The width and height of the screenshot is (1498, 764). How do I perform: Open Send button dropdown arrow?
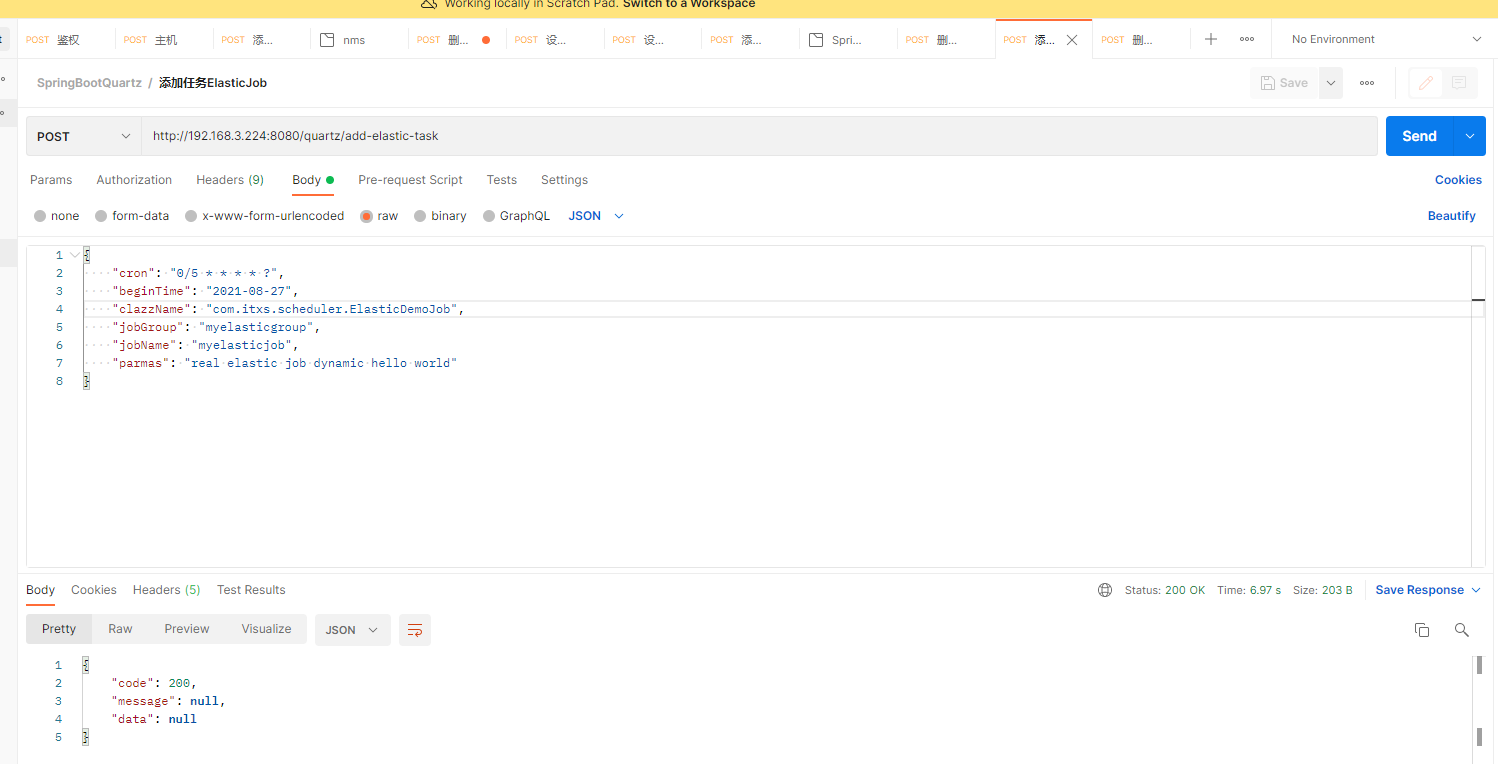pyautogui.click(x=1469, y=136)
